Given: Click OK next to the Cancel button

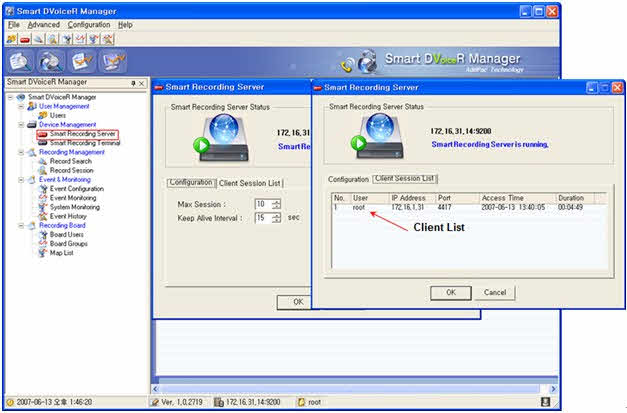Looking at the screenshot, I should tap(451, 292).
